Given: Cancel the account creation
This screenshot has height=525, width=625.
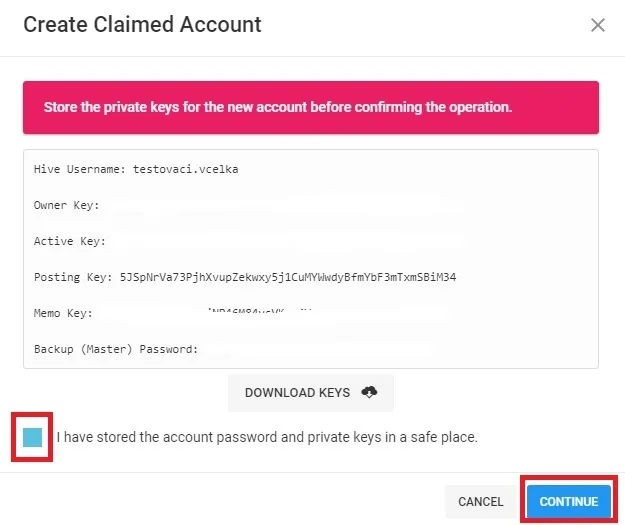Looking at the screenshot, I should [481, 501].
